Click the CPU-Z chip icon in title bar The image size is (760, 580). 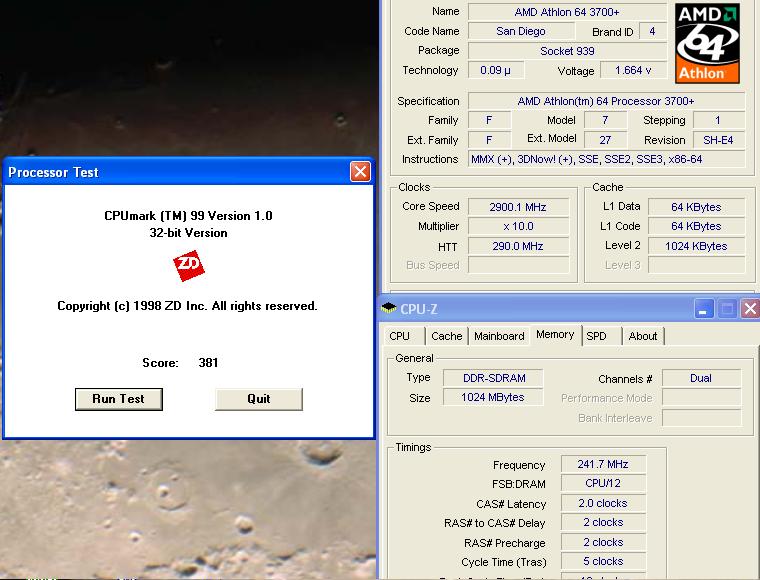pos(389,308)
